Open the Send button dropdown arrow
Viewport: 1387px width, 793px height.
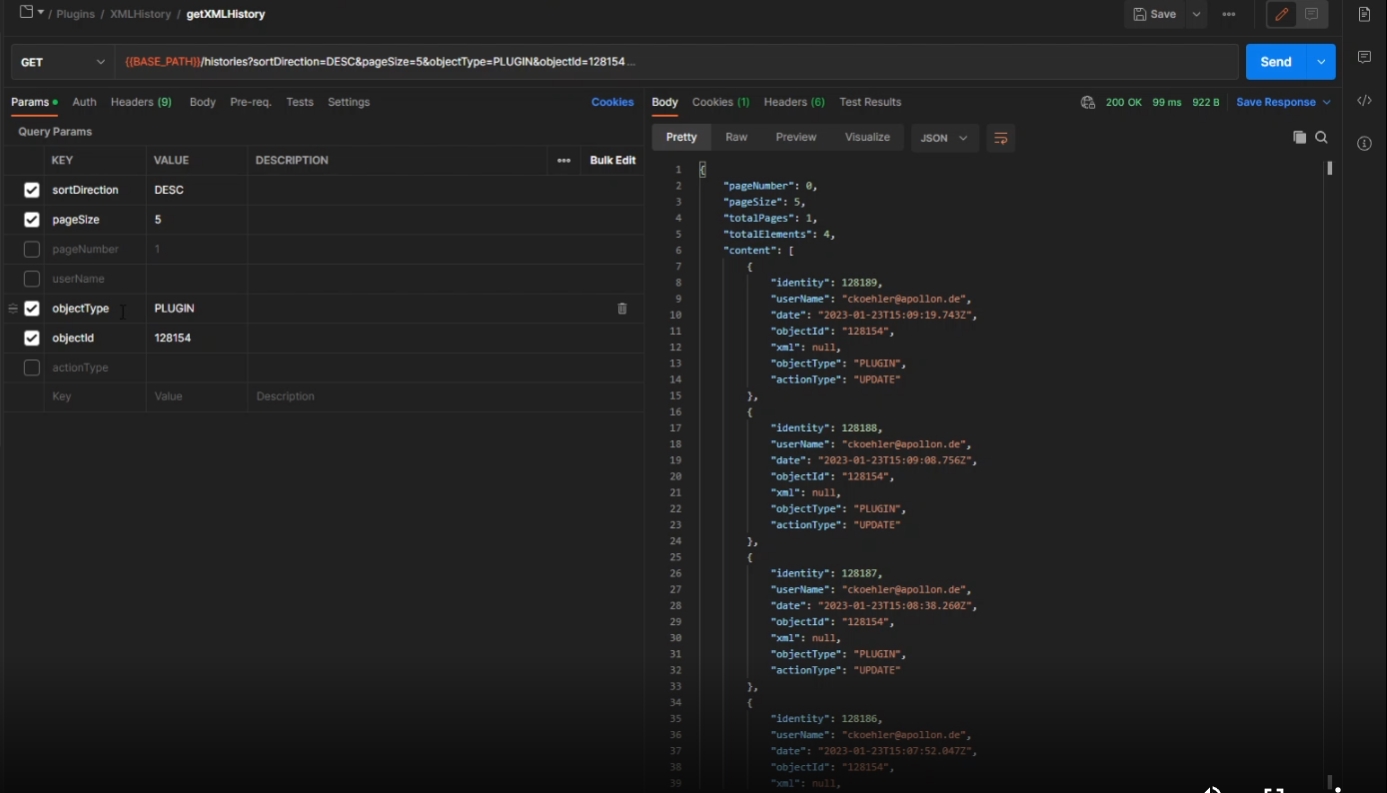[x=1321, y=62]
